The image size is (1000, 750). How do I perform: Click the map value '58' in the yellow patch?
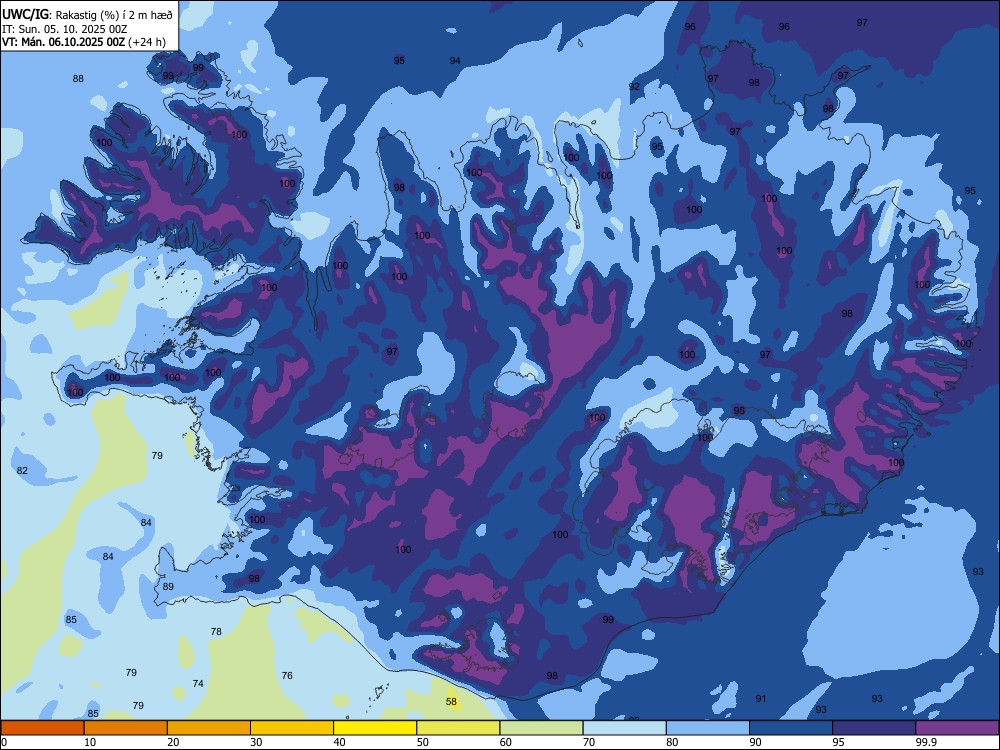tap(451, 702)
